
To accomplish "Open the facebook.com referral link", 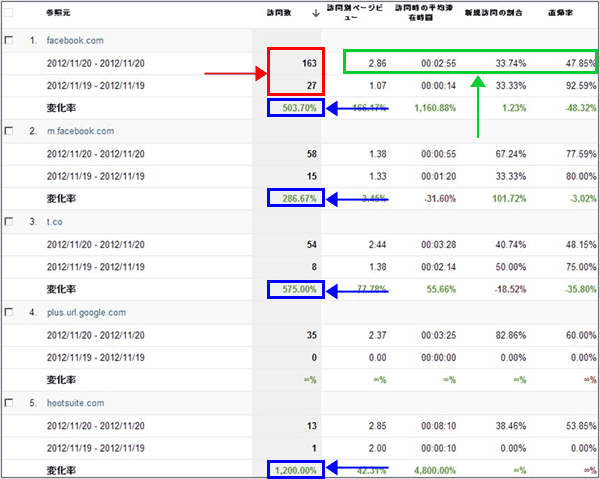I will click(75, 41).
